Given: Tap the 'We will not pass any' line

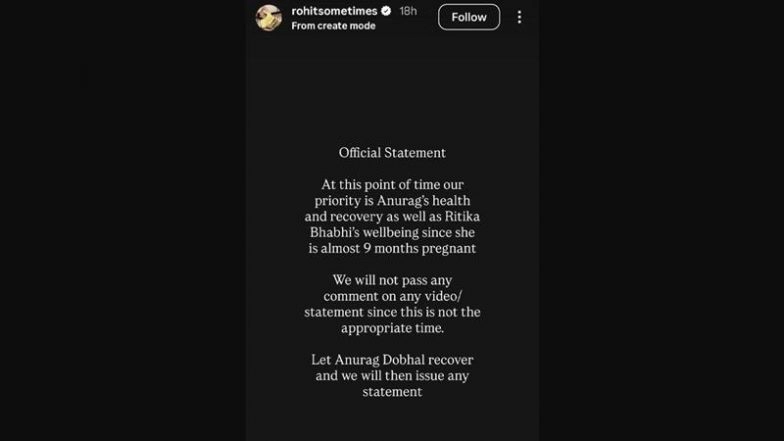Looking at the screenshot, I should (x=392, y=280).
